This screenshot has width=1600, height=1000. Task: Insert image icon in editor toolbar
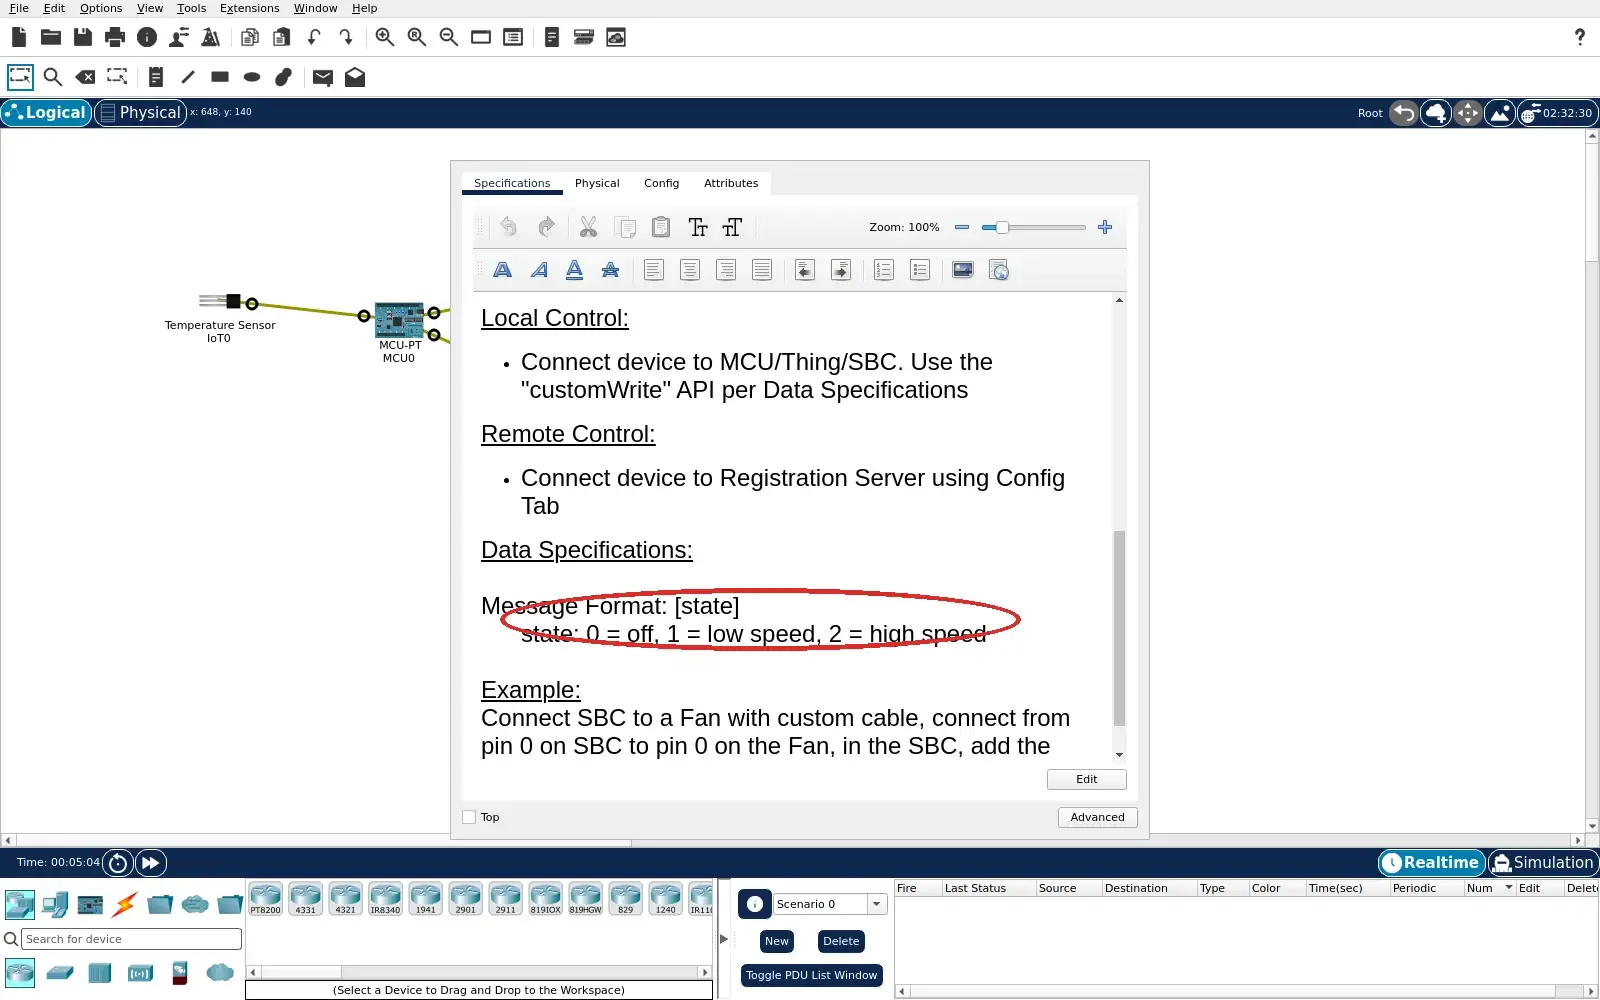pos(963,270)
